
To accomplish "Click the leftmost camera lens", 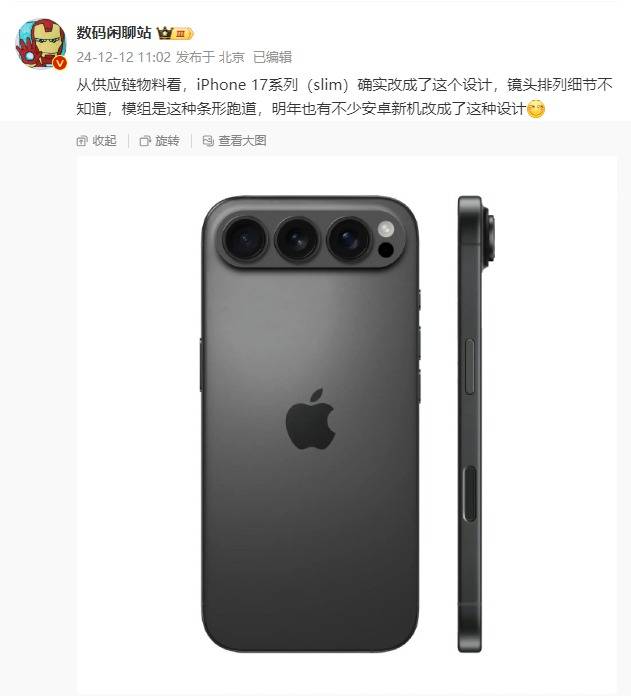I will coord(245,239).
